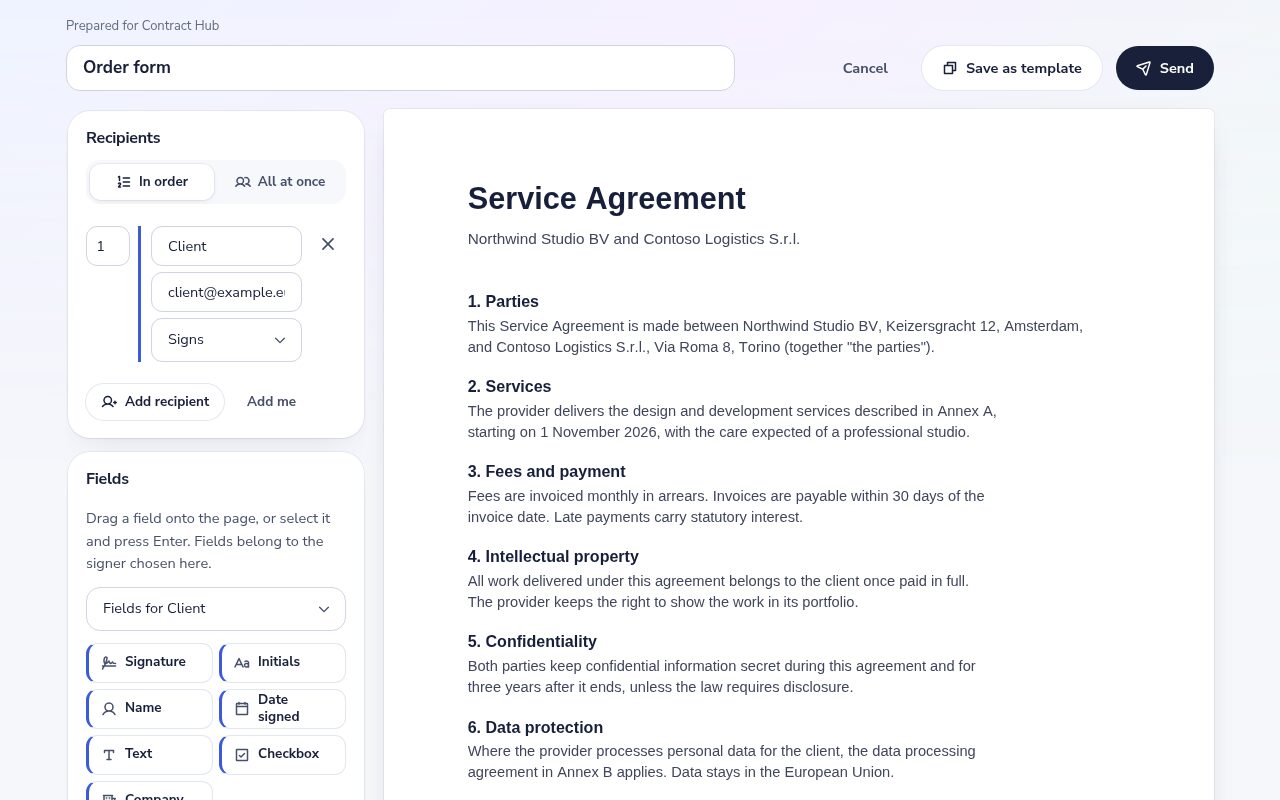1280x800 pixels.
Task: Click the Add recipient button
Action: click(155, 402)
